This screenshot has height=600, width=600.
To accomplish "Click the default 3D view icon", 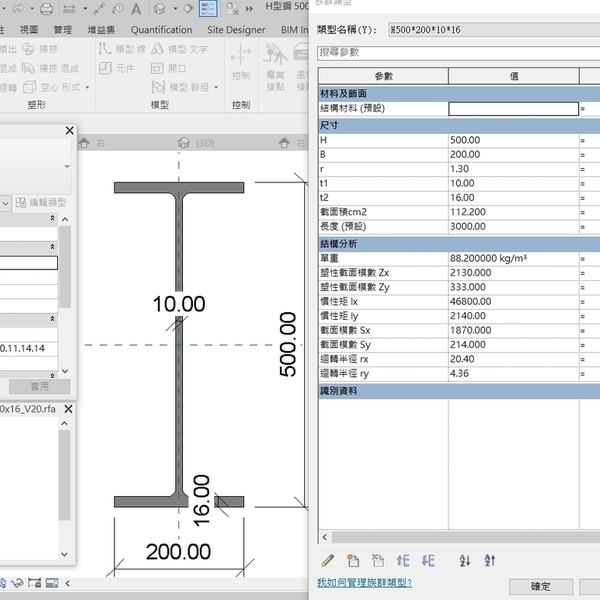I will click(161, 8).
